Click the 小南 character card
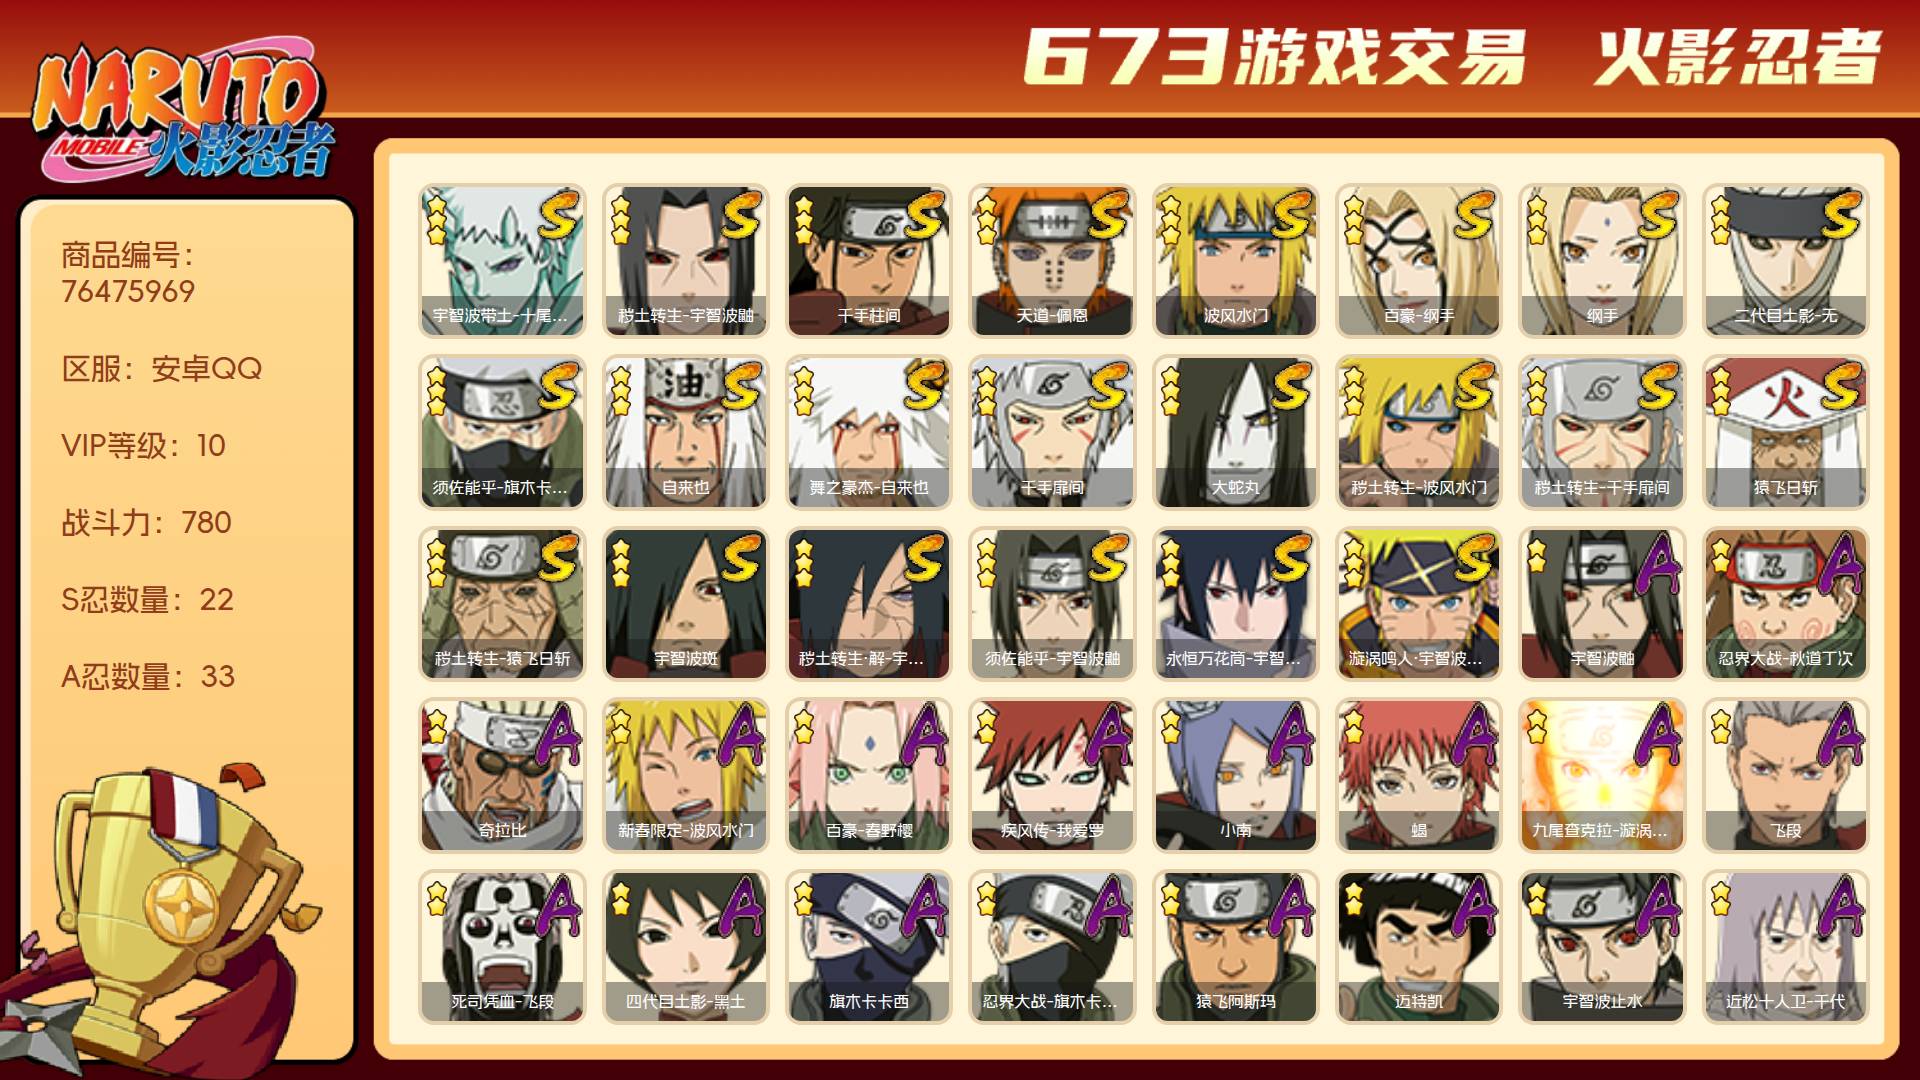Viewport: 1920px width, 1080px height. click(x=1235, y=776)
